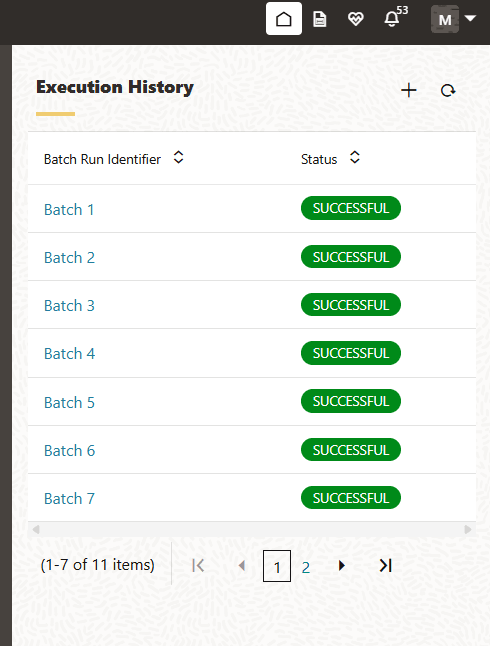Click SUCCESSFUL badge for Batch 3

point(351,305)
